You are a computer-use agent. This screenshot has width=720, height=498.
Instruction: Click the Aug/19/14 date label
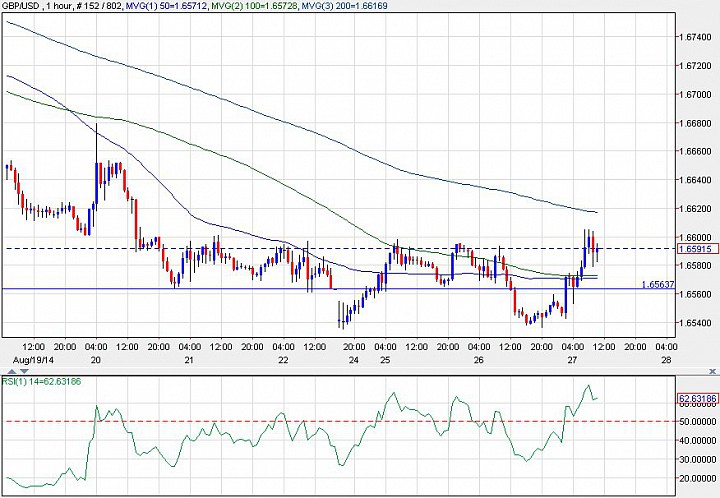pos(33,360)
